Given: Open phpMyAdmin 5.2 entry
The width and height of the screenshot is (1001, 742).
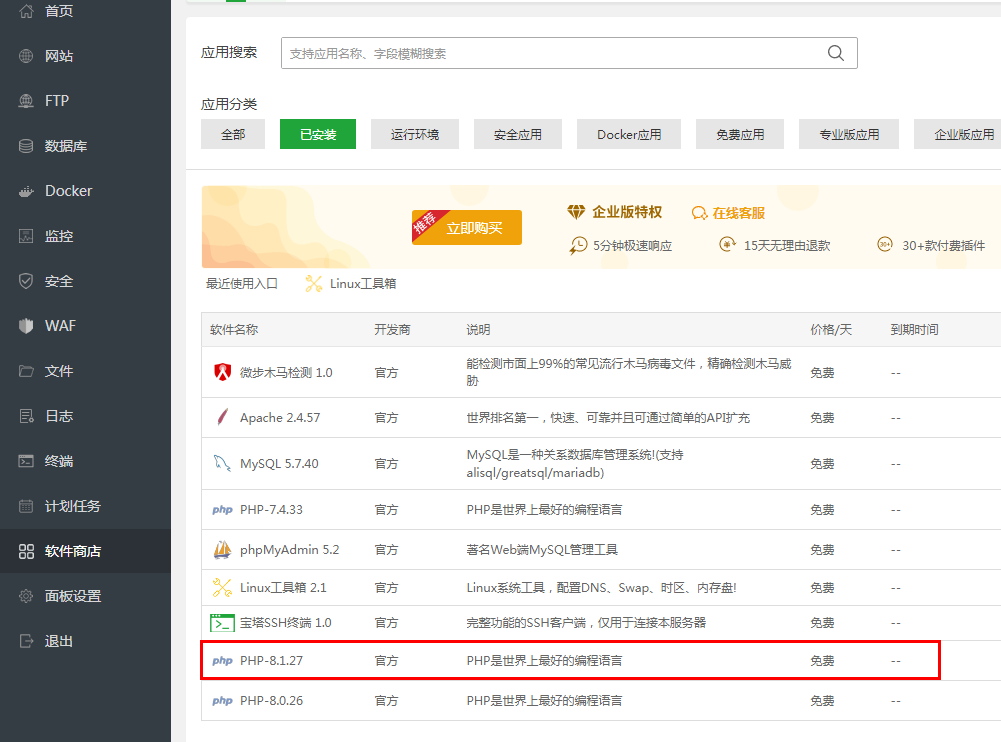Looking at the screenshot, I should point(290,550).
